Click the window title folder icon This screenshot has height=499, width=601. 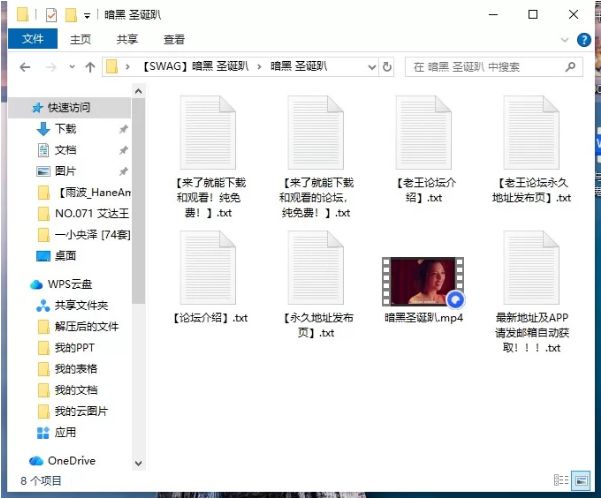click(23, 15)
